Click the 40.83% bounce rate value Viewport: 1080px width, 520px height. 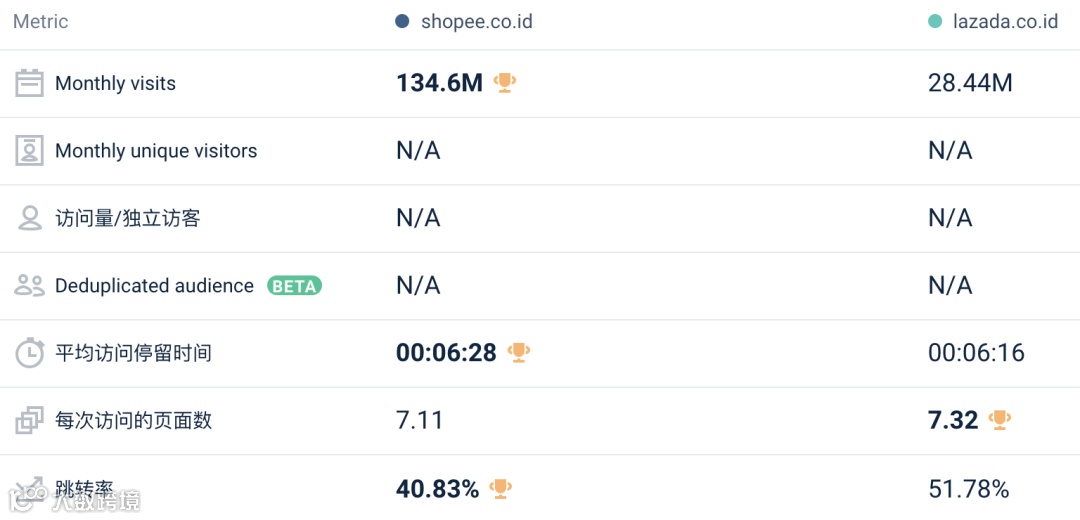(x=437, y=489)
